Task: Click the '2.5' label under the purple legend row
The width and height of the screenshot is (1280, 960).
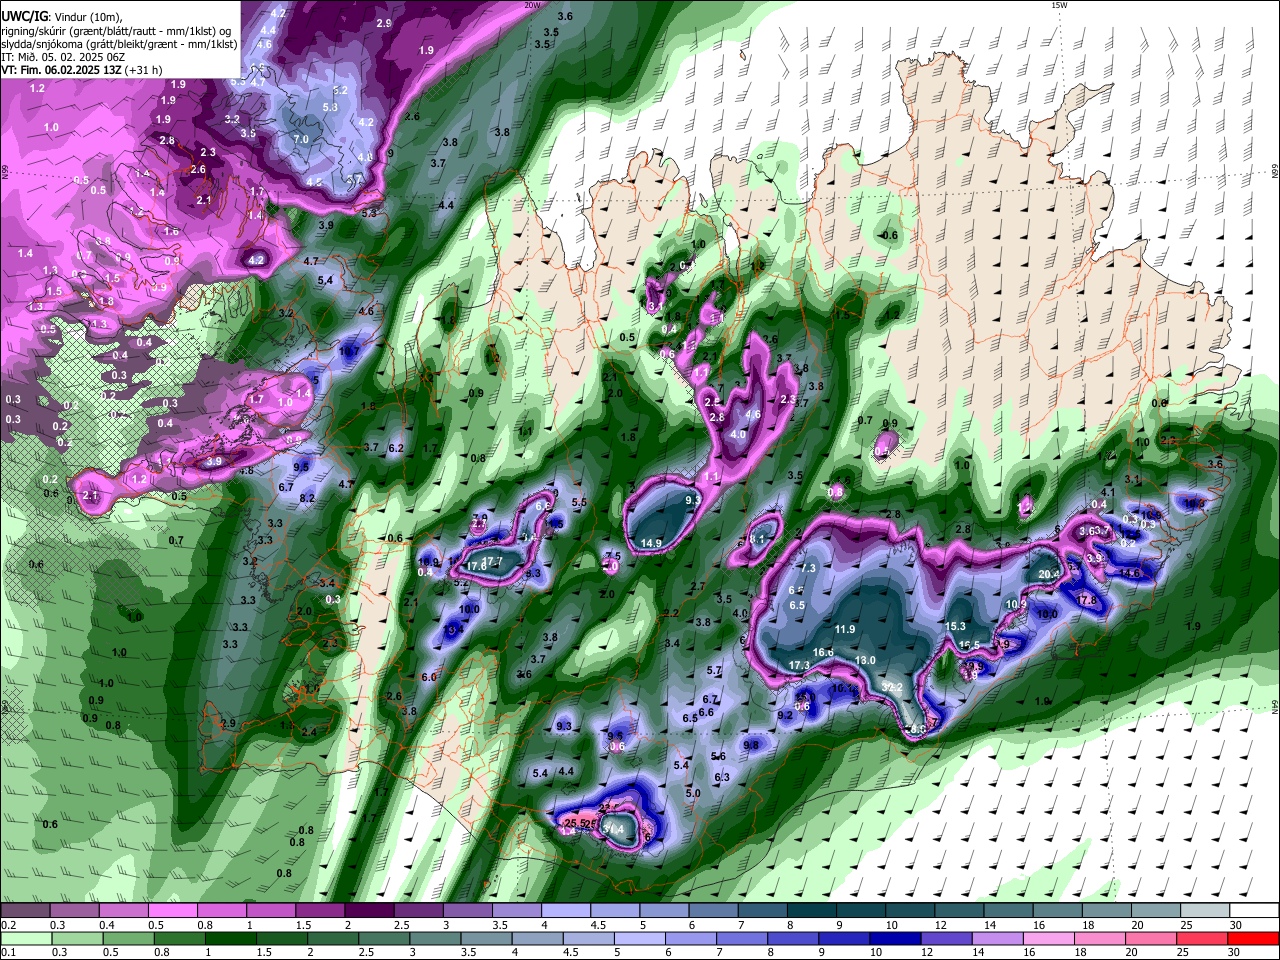Action: 401,925
